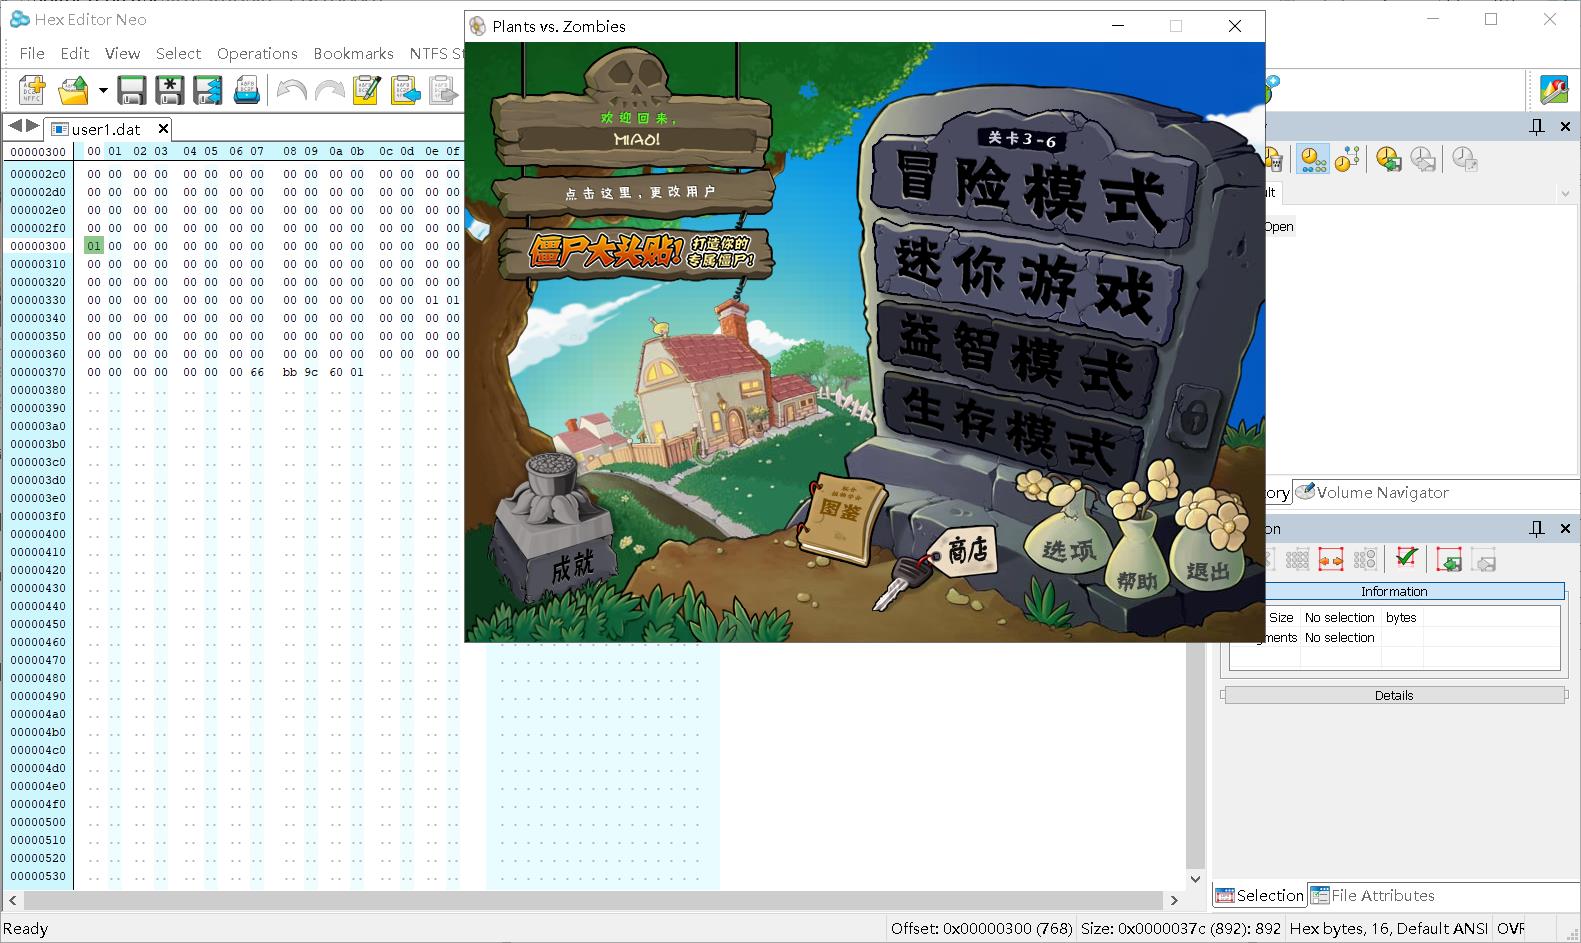
Task: Click the history branch view clock icon
Action: pyautogui.click(x=1347, y=159)
